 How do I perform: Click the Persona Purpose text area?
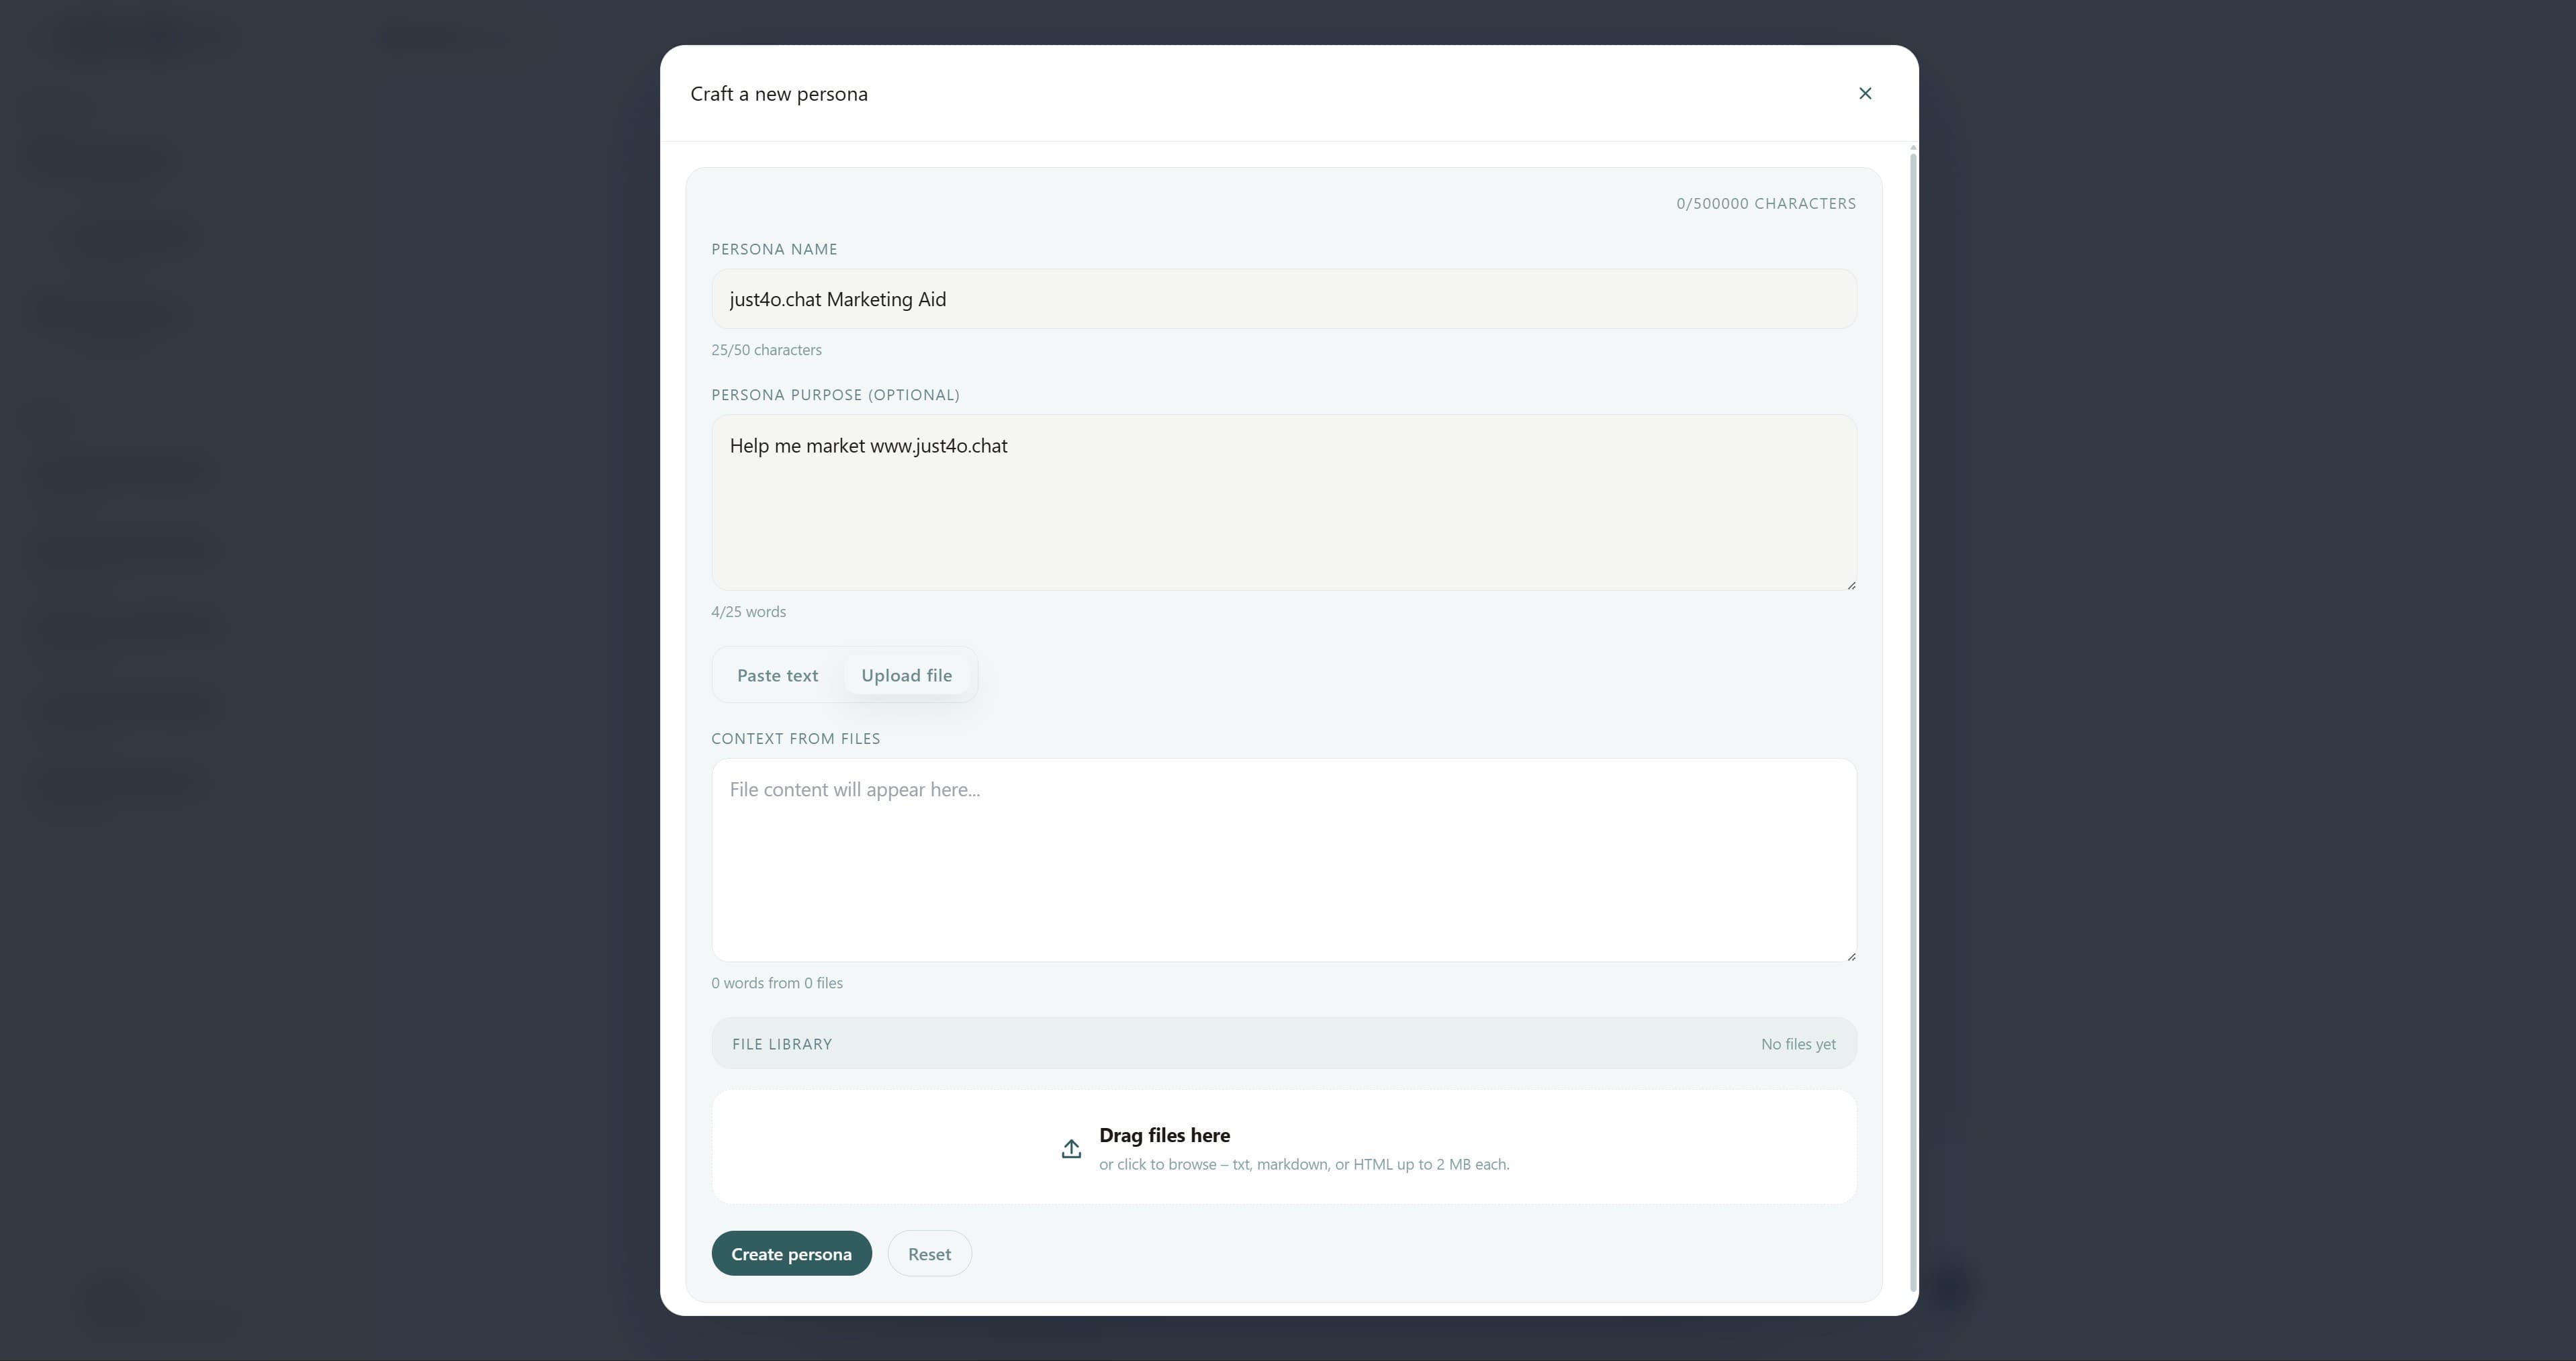[1283, 500]
